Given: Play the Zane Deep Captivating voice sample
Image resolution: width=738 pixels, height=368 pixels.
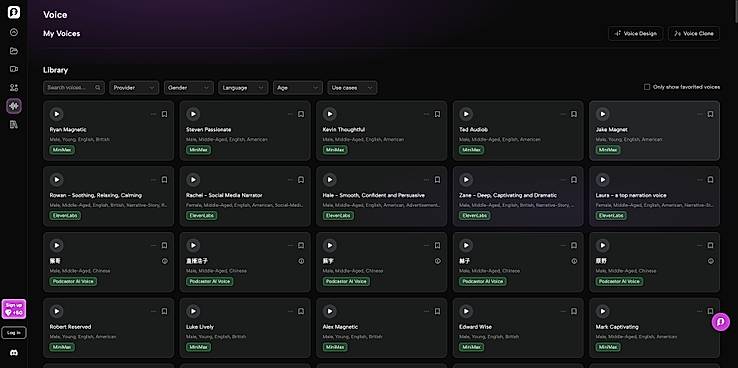Looking at the screenshot, I should point(466,180).
